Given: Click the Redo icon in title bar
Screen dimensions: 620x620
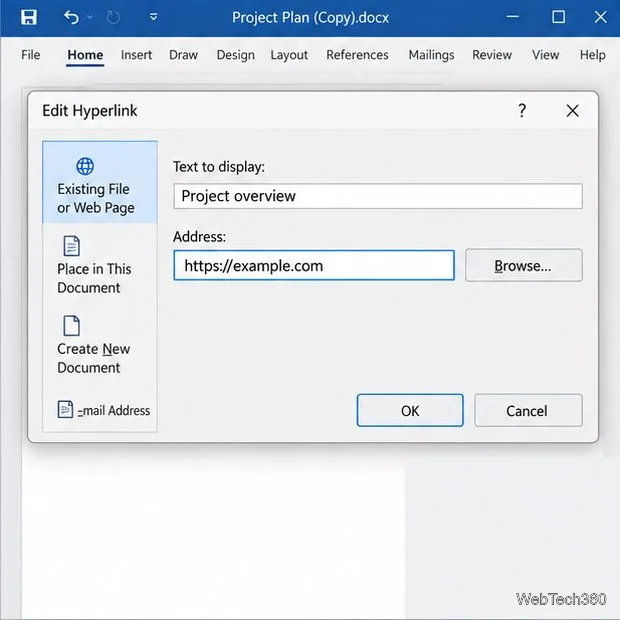Looking at the screenshot, I should click(113, 17).
